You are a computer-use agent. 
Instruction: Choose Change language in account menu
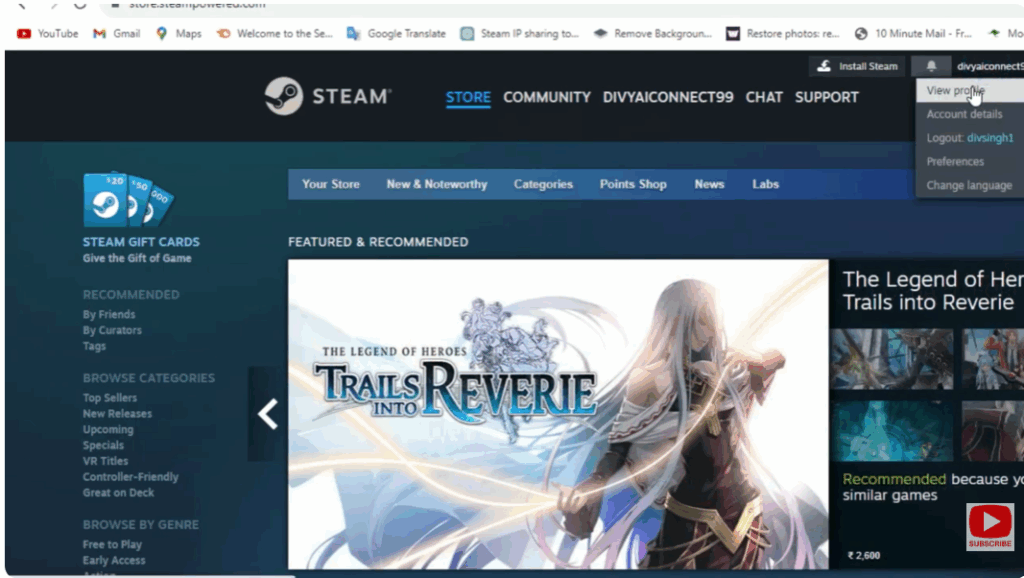[968, 185]
